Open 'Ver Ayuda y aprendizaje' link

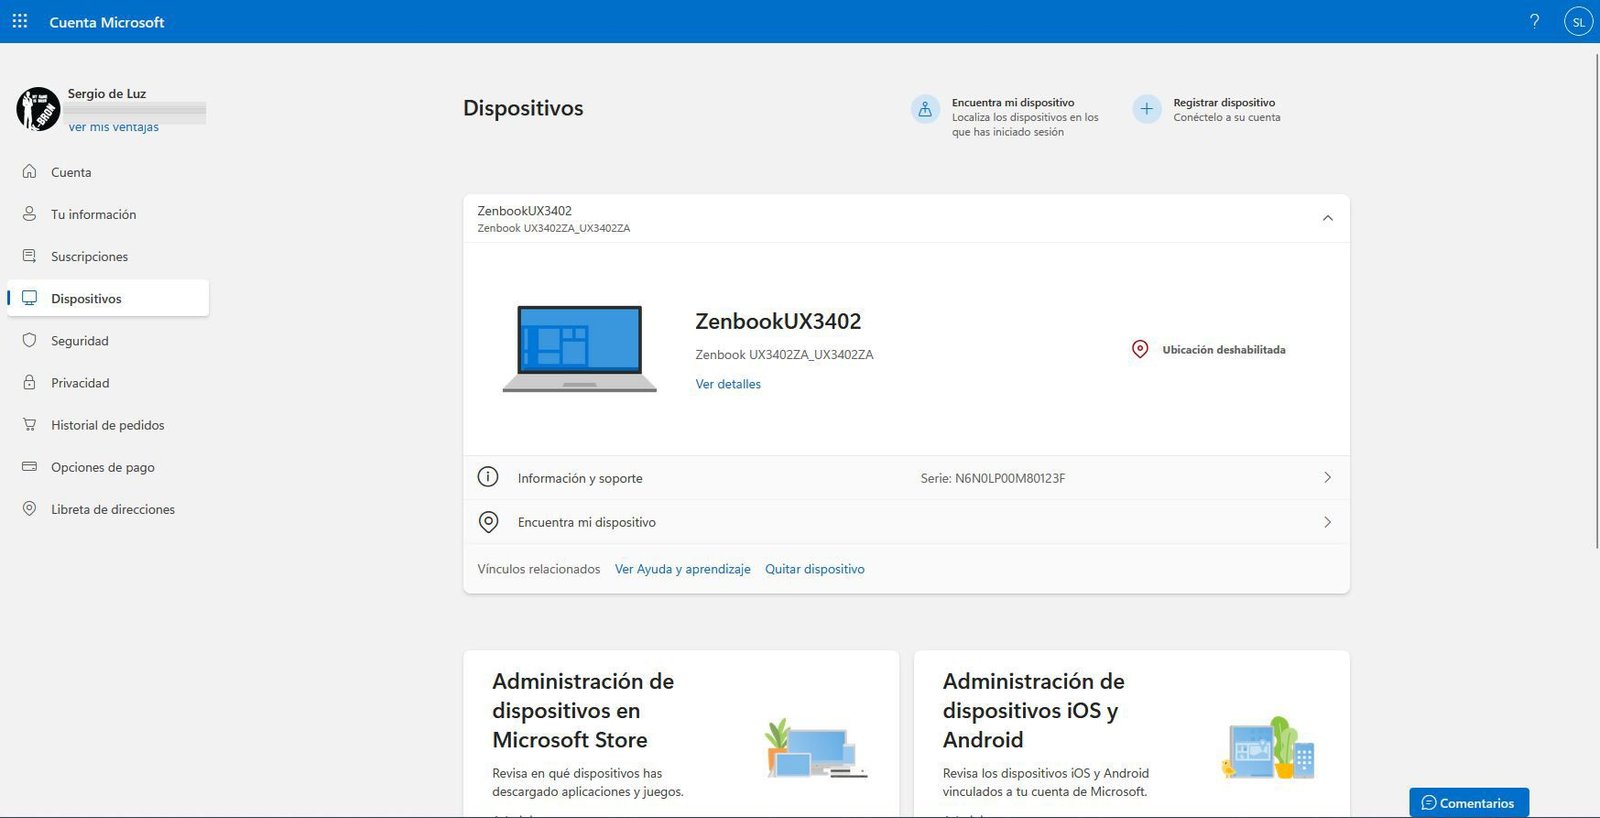point(682,569)
